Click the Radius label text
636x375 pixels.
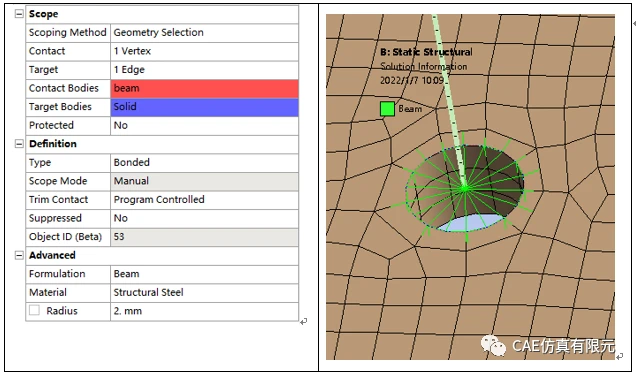tap(62, 311)
